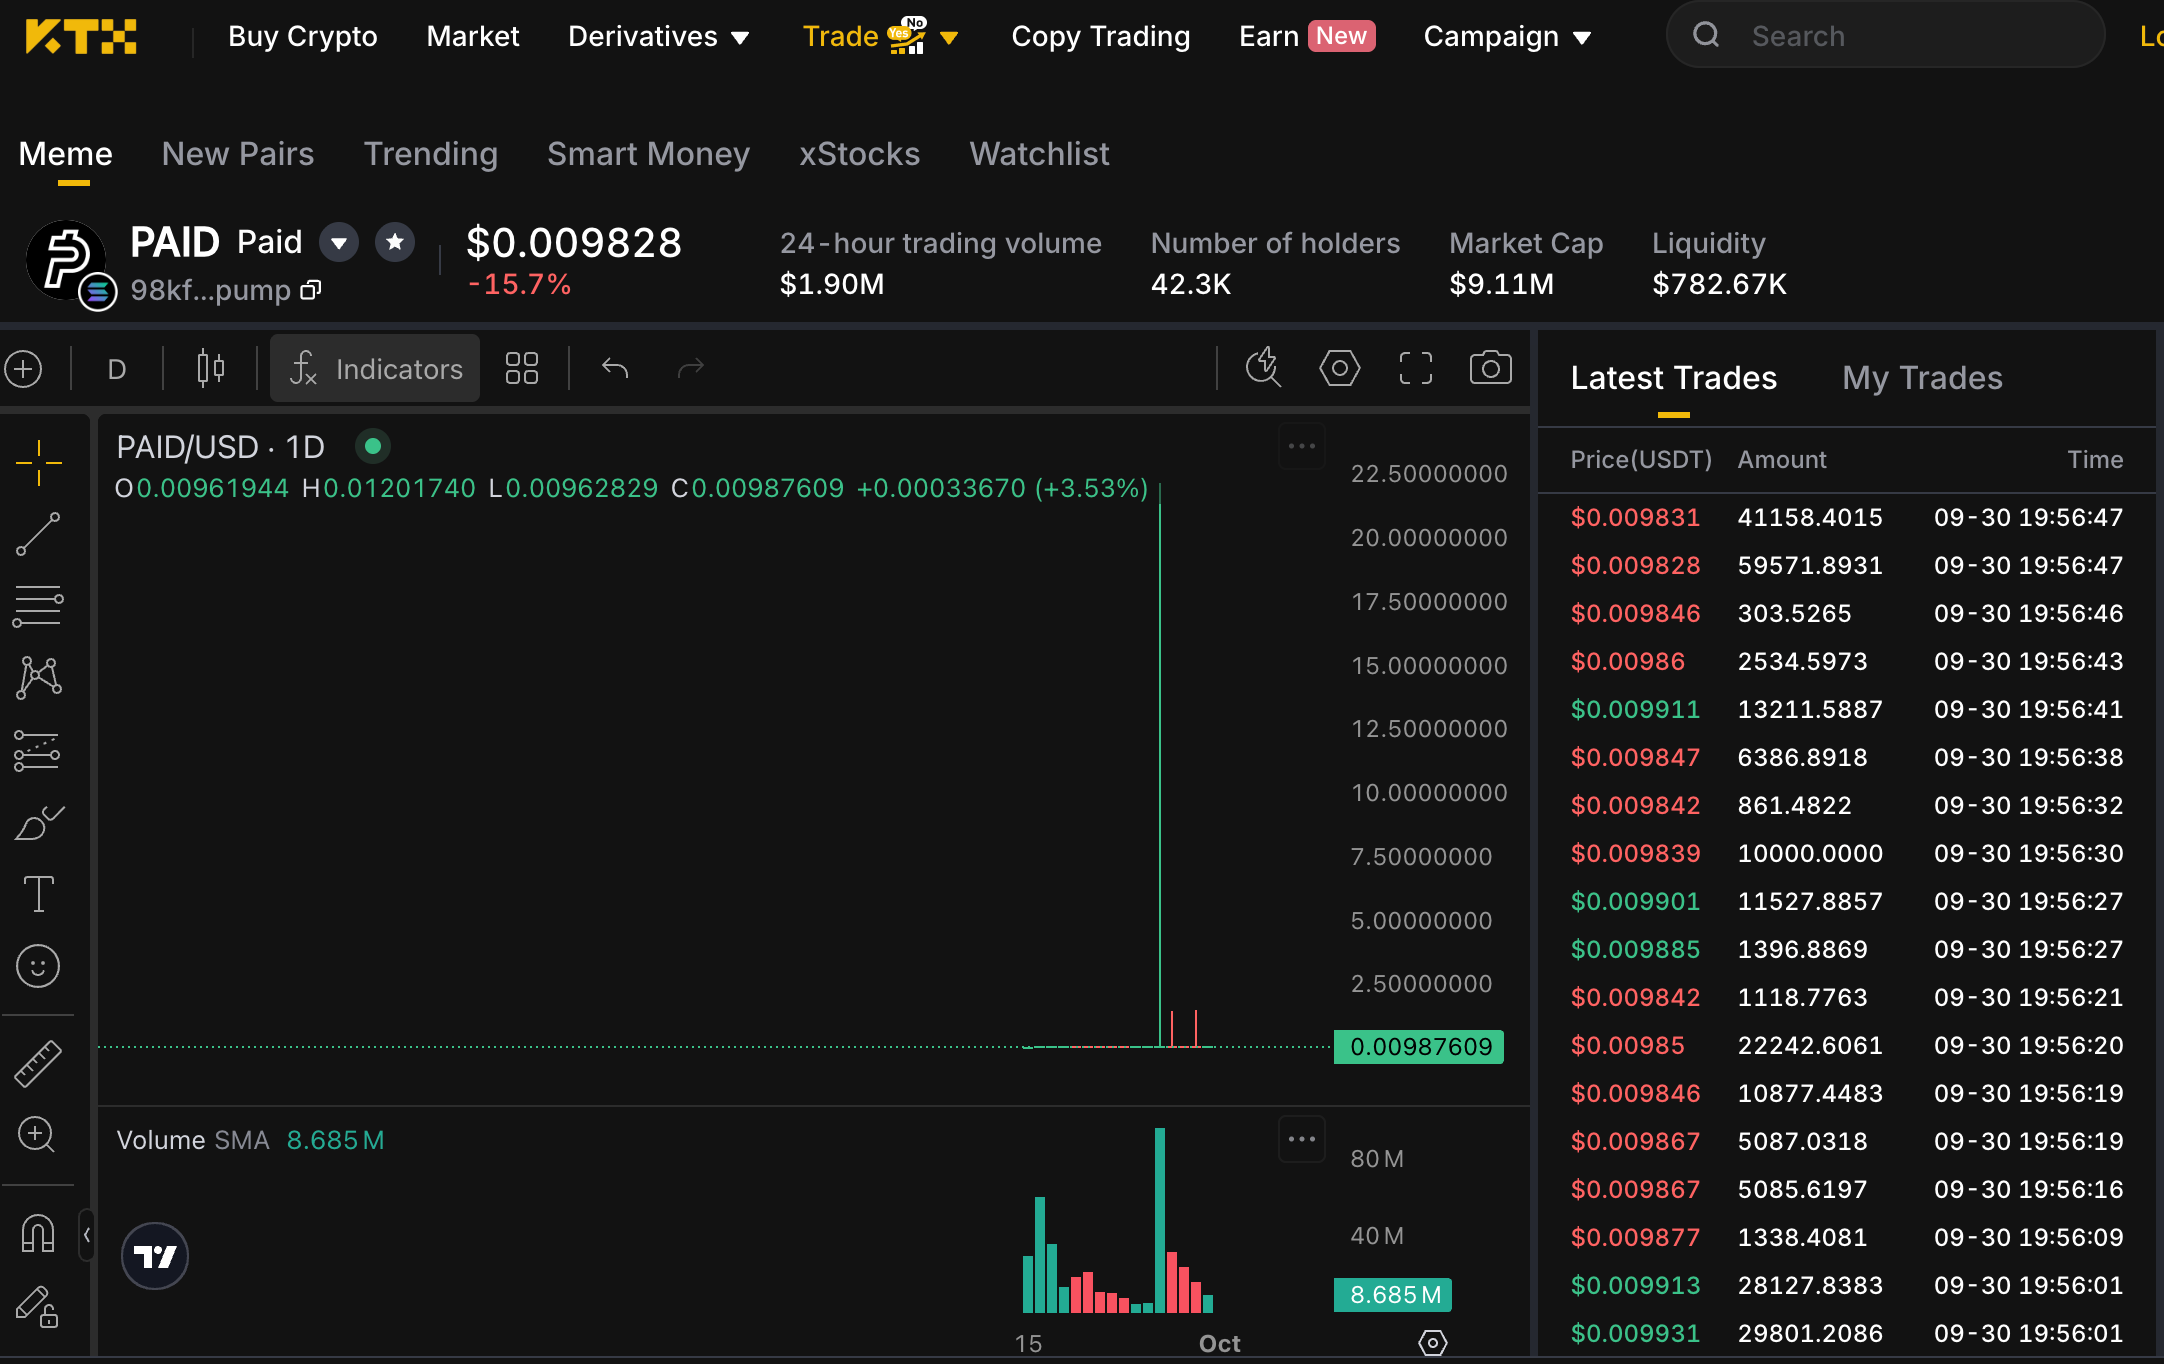Open price pane more options menu

click(1302, 446)
